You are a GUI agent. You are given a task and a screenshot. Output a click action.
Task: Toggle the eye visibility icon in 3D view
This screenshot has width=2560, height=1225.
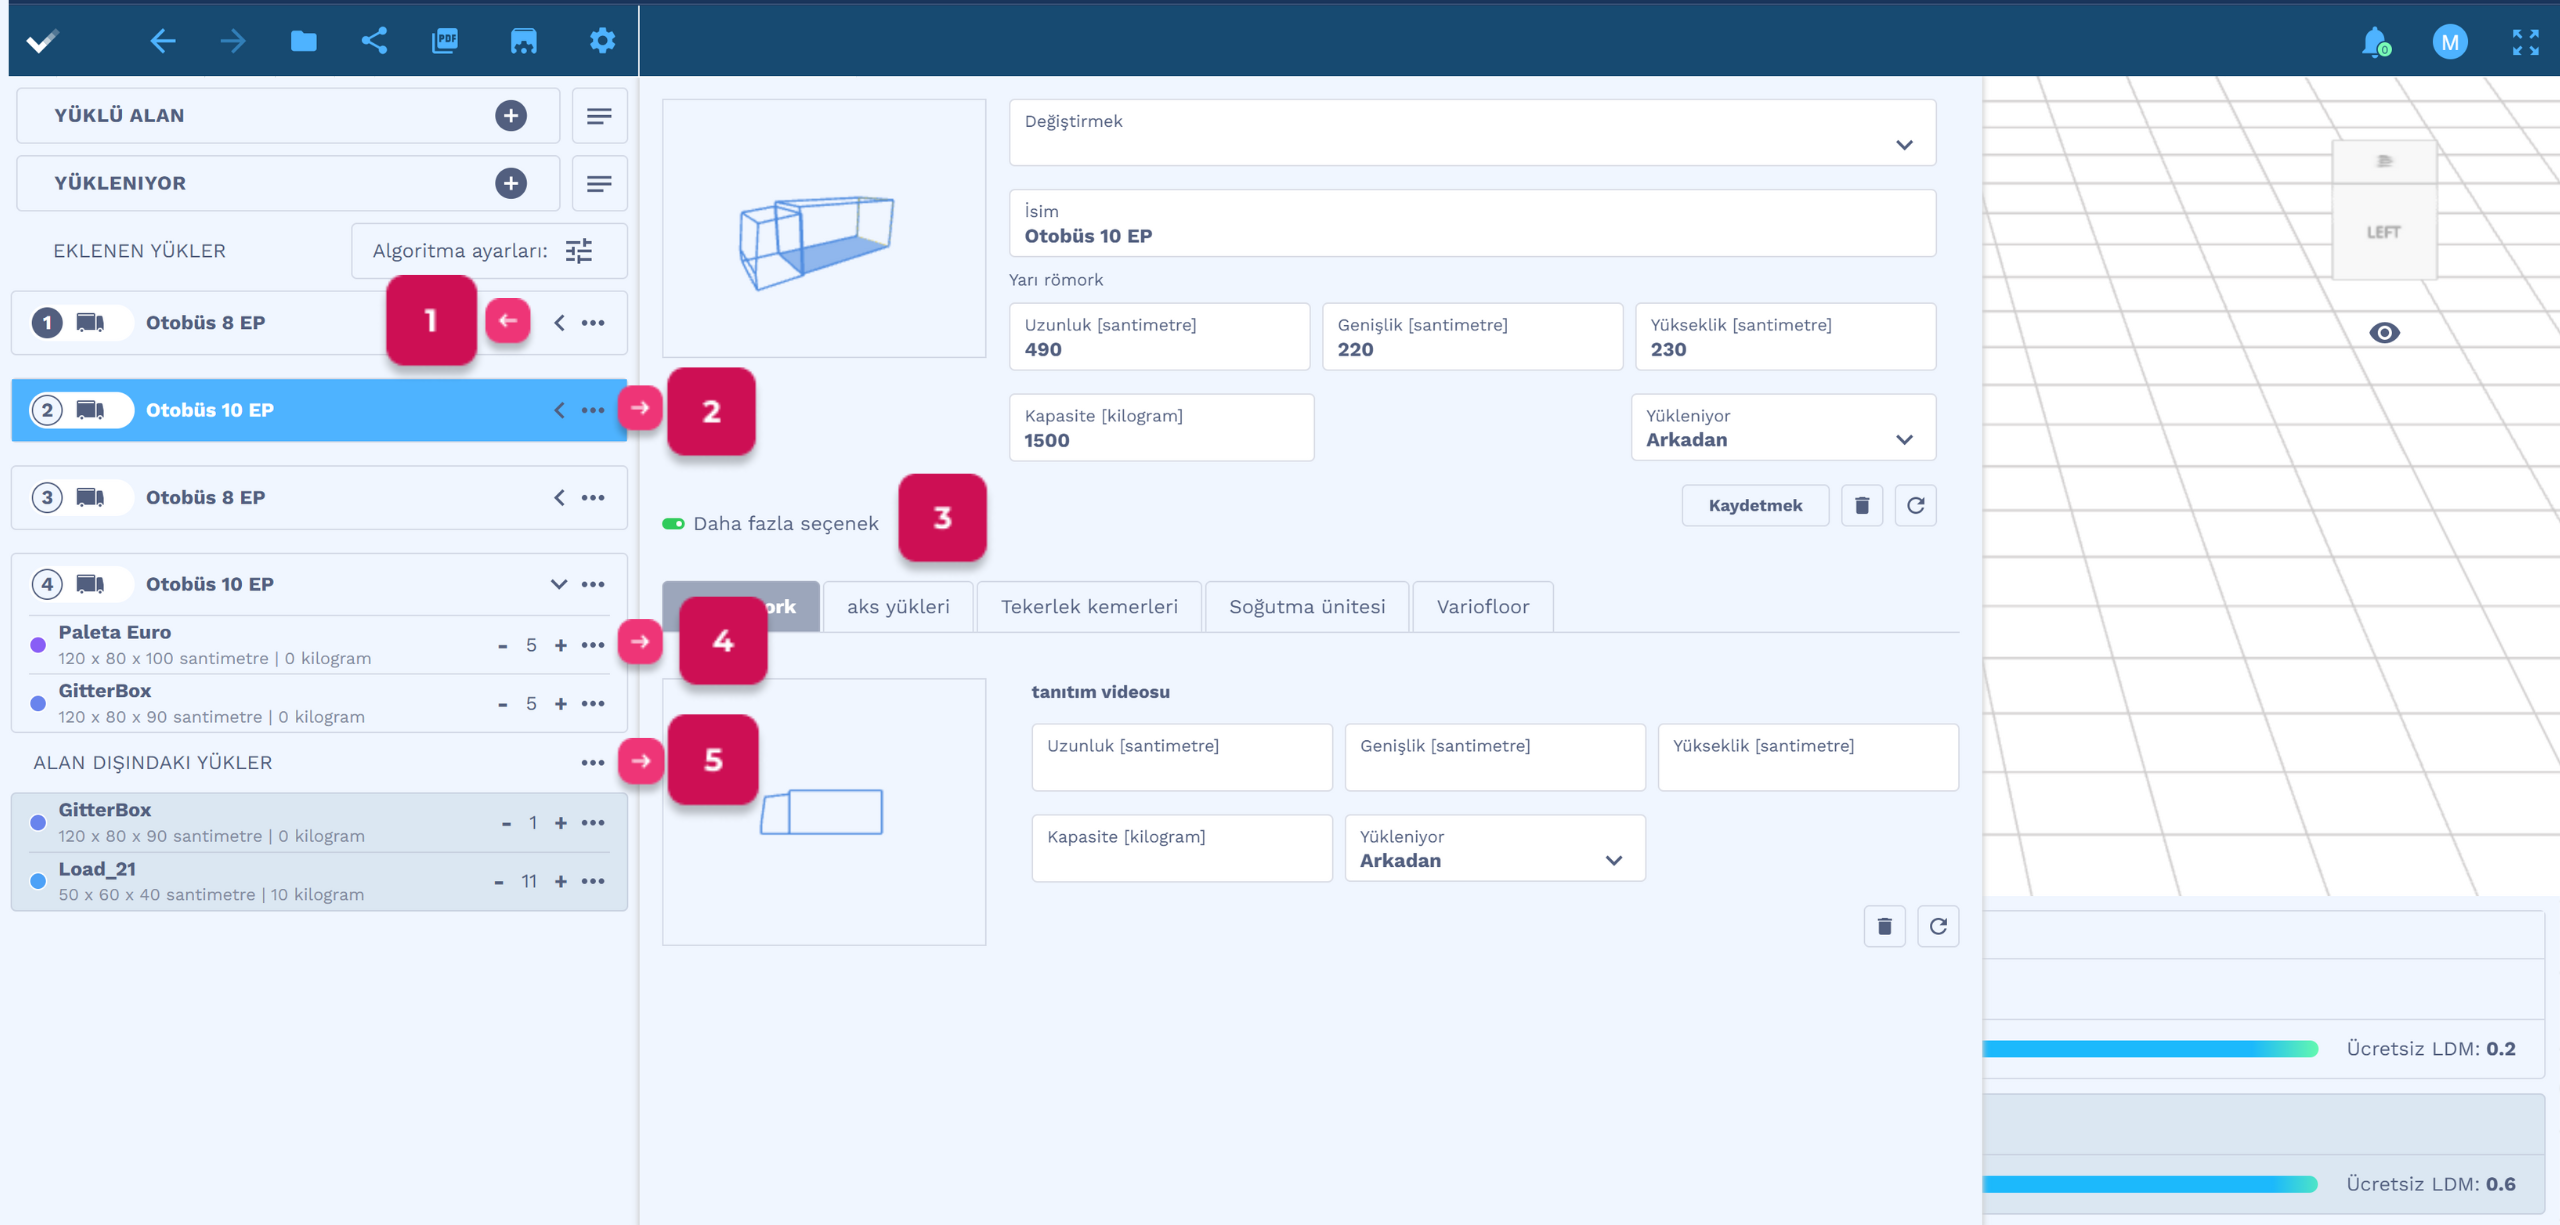(x=2384, y=333)
